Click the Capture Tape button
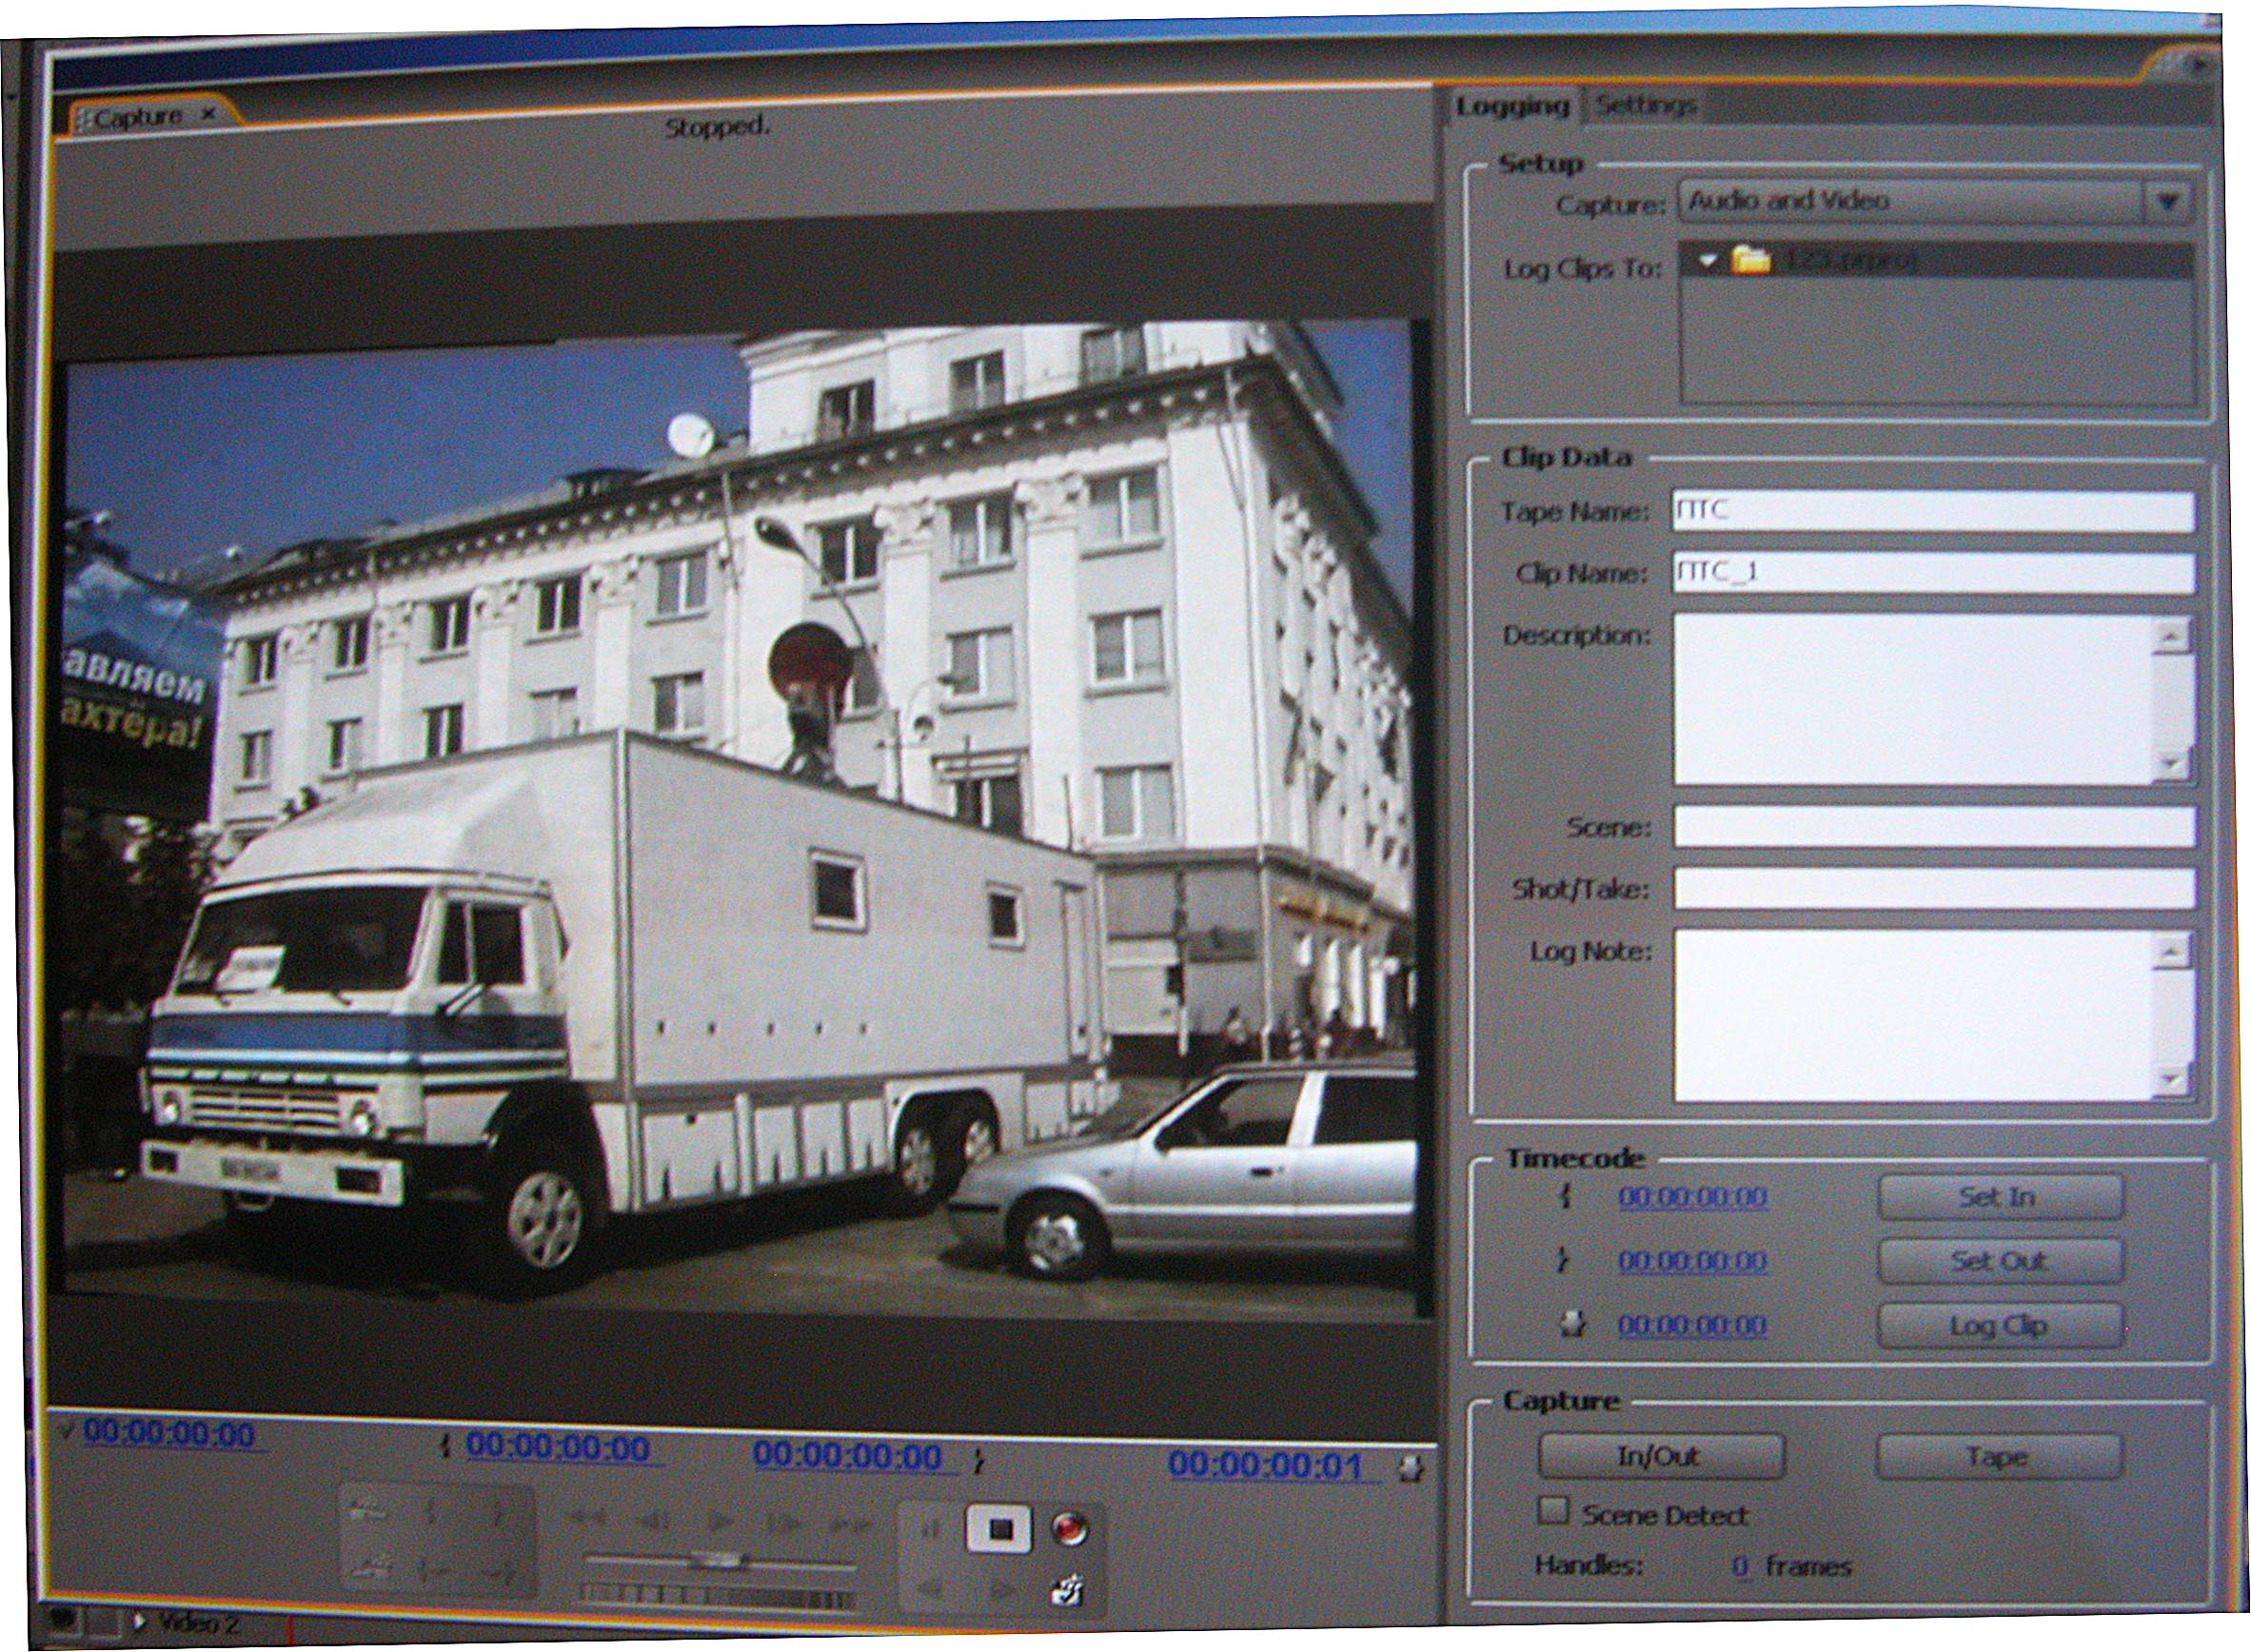 (1997, 1457)
